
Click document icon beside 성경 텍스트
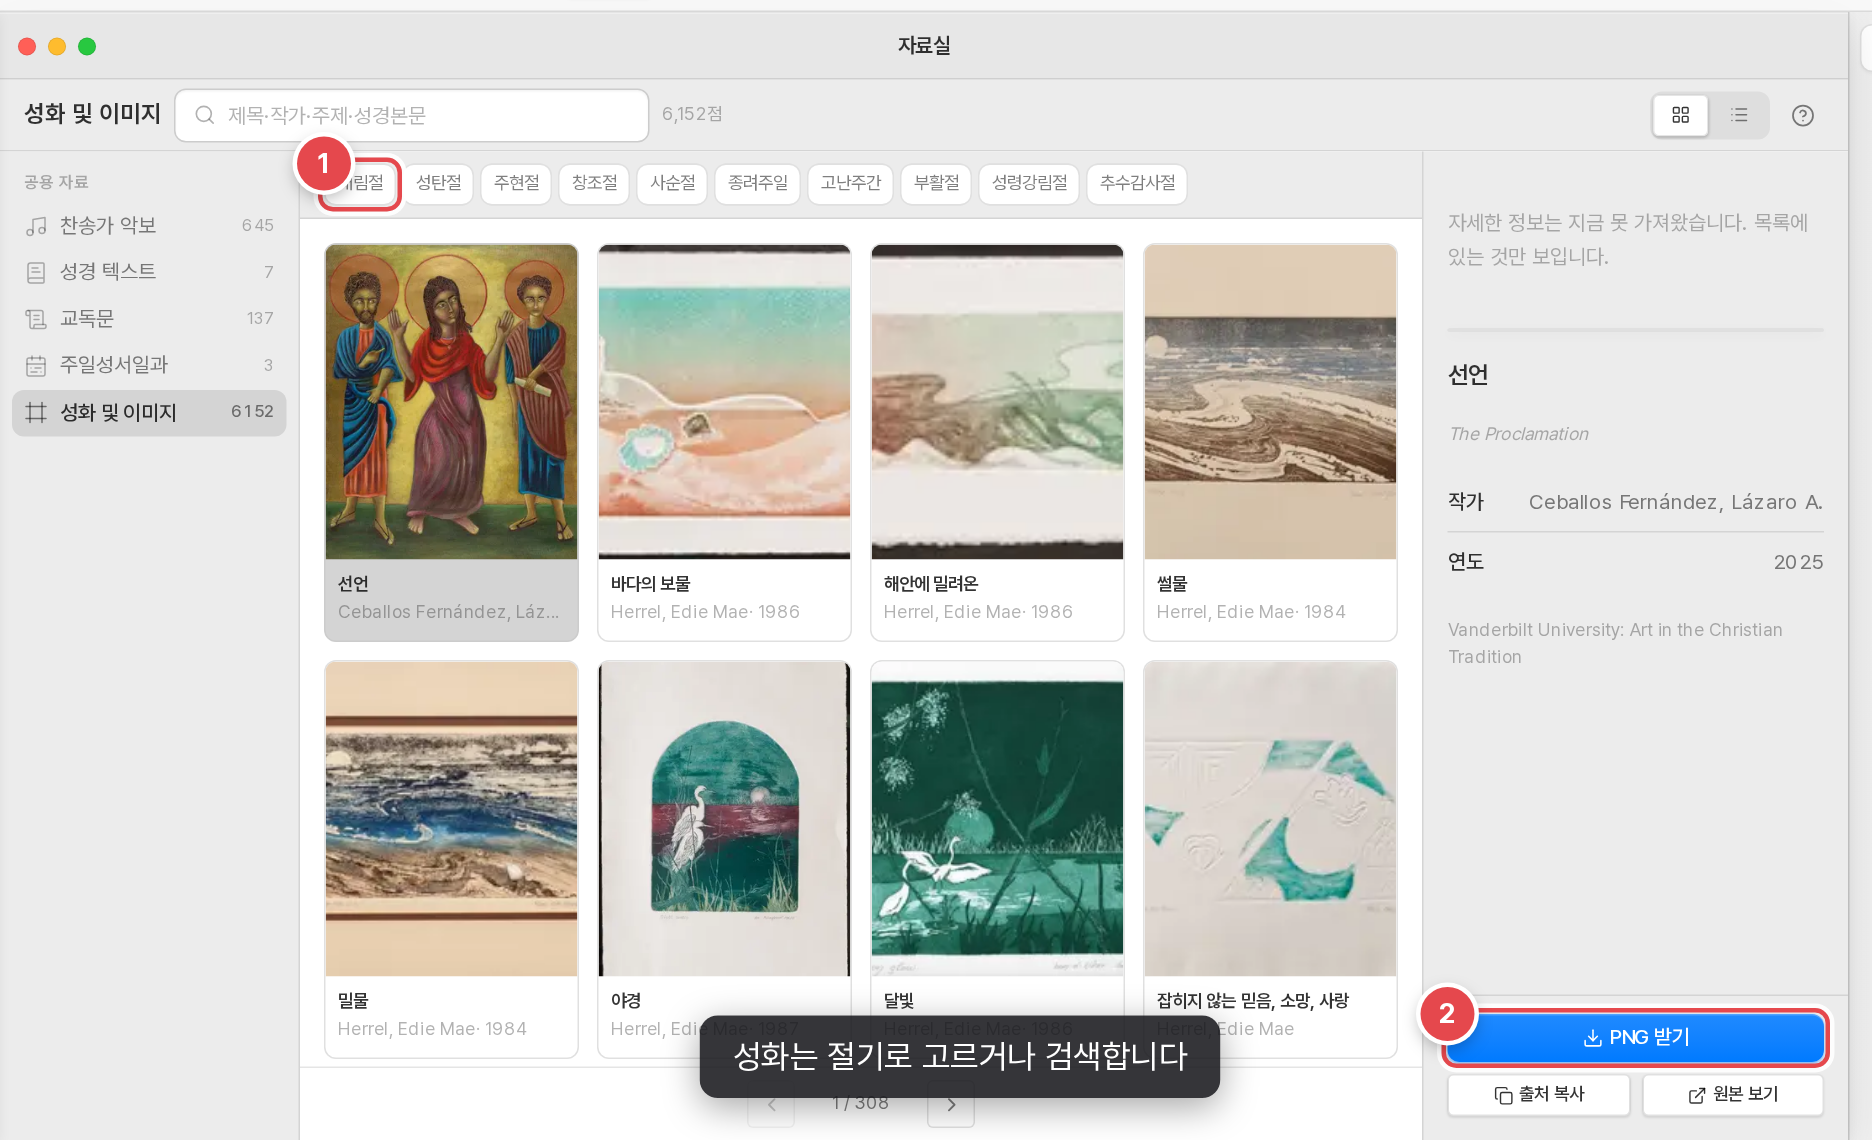(x=36, y=272)
